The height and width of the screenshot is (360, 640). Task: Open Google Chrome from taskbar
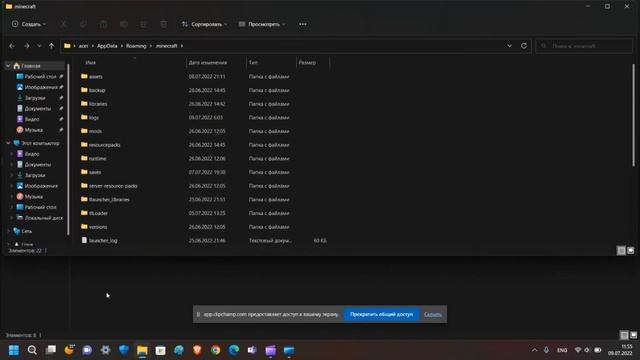[216, 350]
